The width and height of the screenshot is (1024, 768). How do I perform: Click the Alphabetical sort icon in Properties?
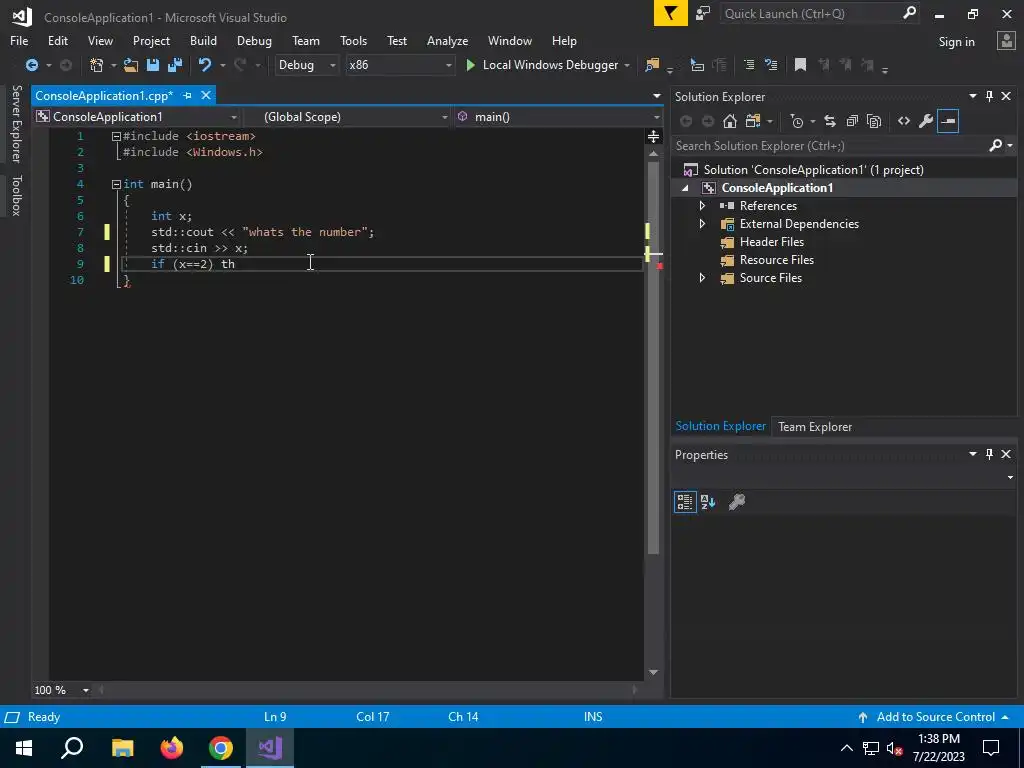pyautogui.click(x=708, y=502)
